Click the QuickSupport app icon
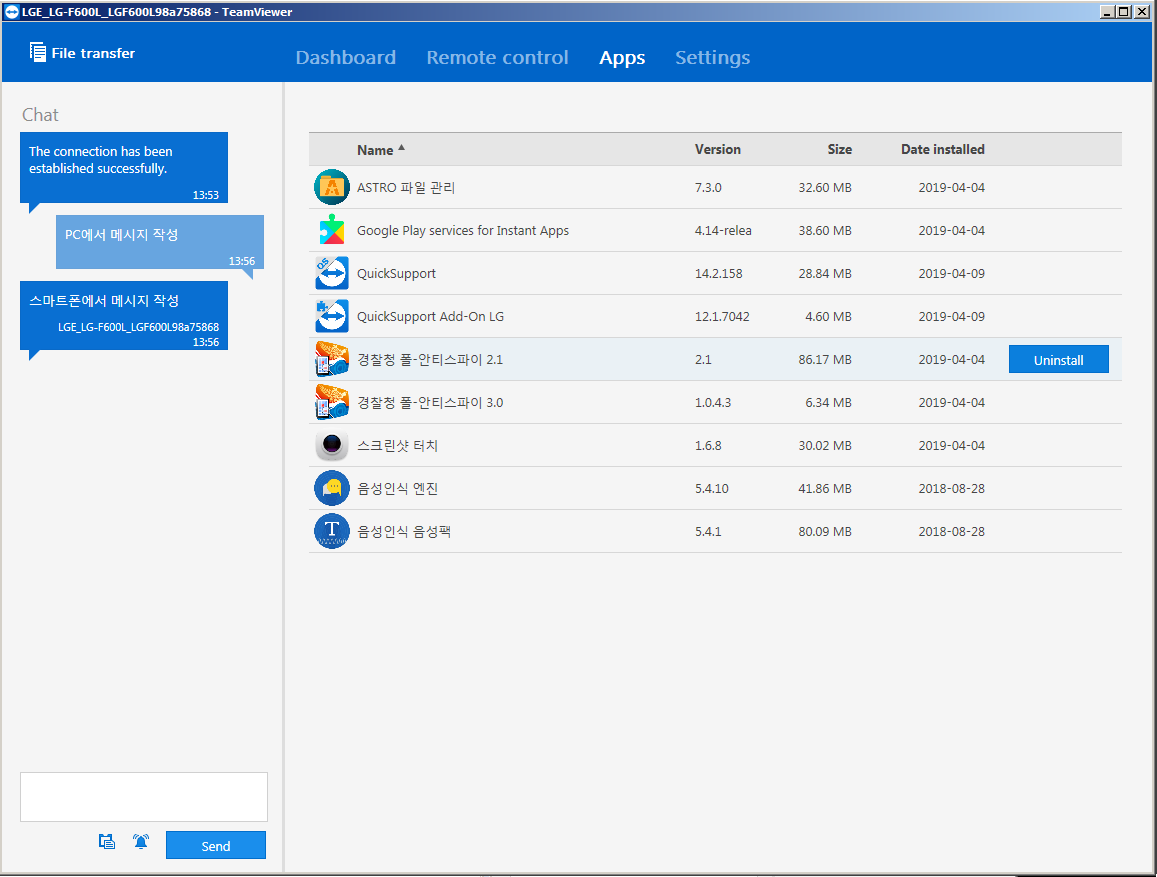The width and height of the screenshot is (1157, 877). [x=331, y=273]
